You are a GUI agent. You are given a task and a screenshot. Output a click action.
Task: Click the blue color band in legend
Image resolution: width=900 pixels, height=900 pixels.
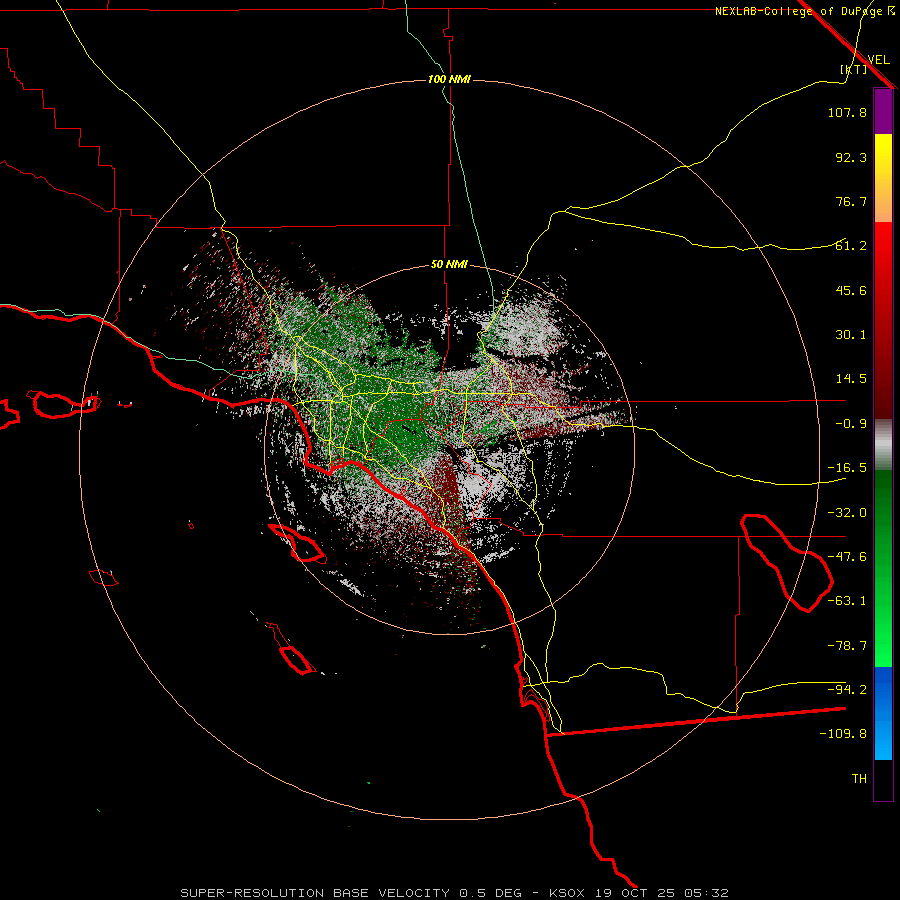[883, 713]
